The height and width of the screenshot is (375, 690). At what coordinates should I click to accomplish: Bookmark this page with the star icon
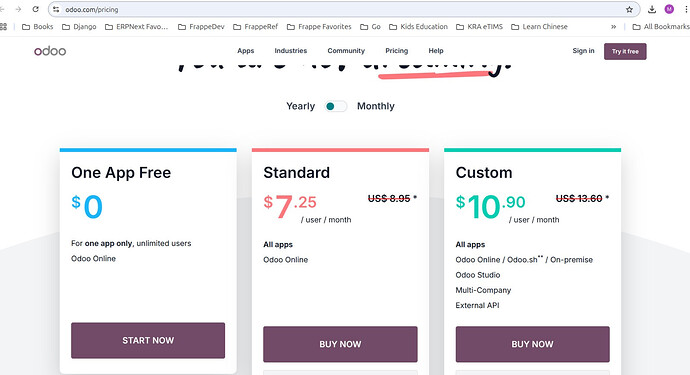[629, 9]
